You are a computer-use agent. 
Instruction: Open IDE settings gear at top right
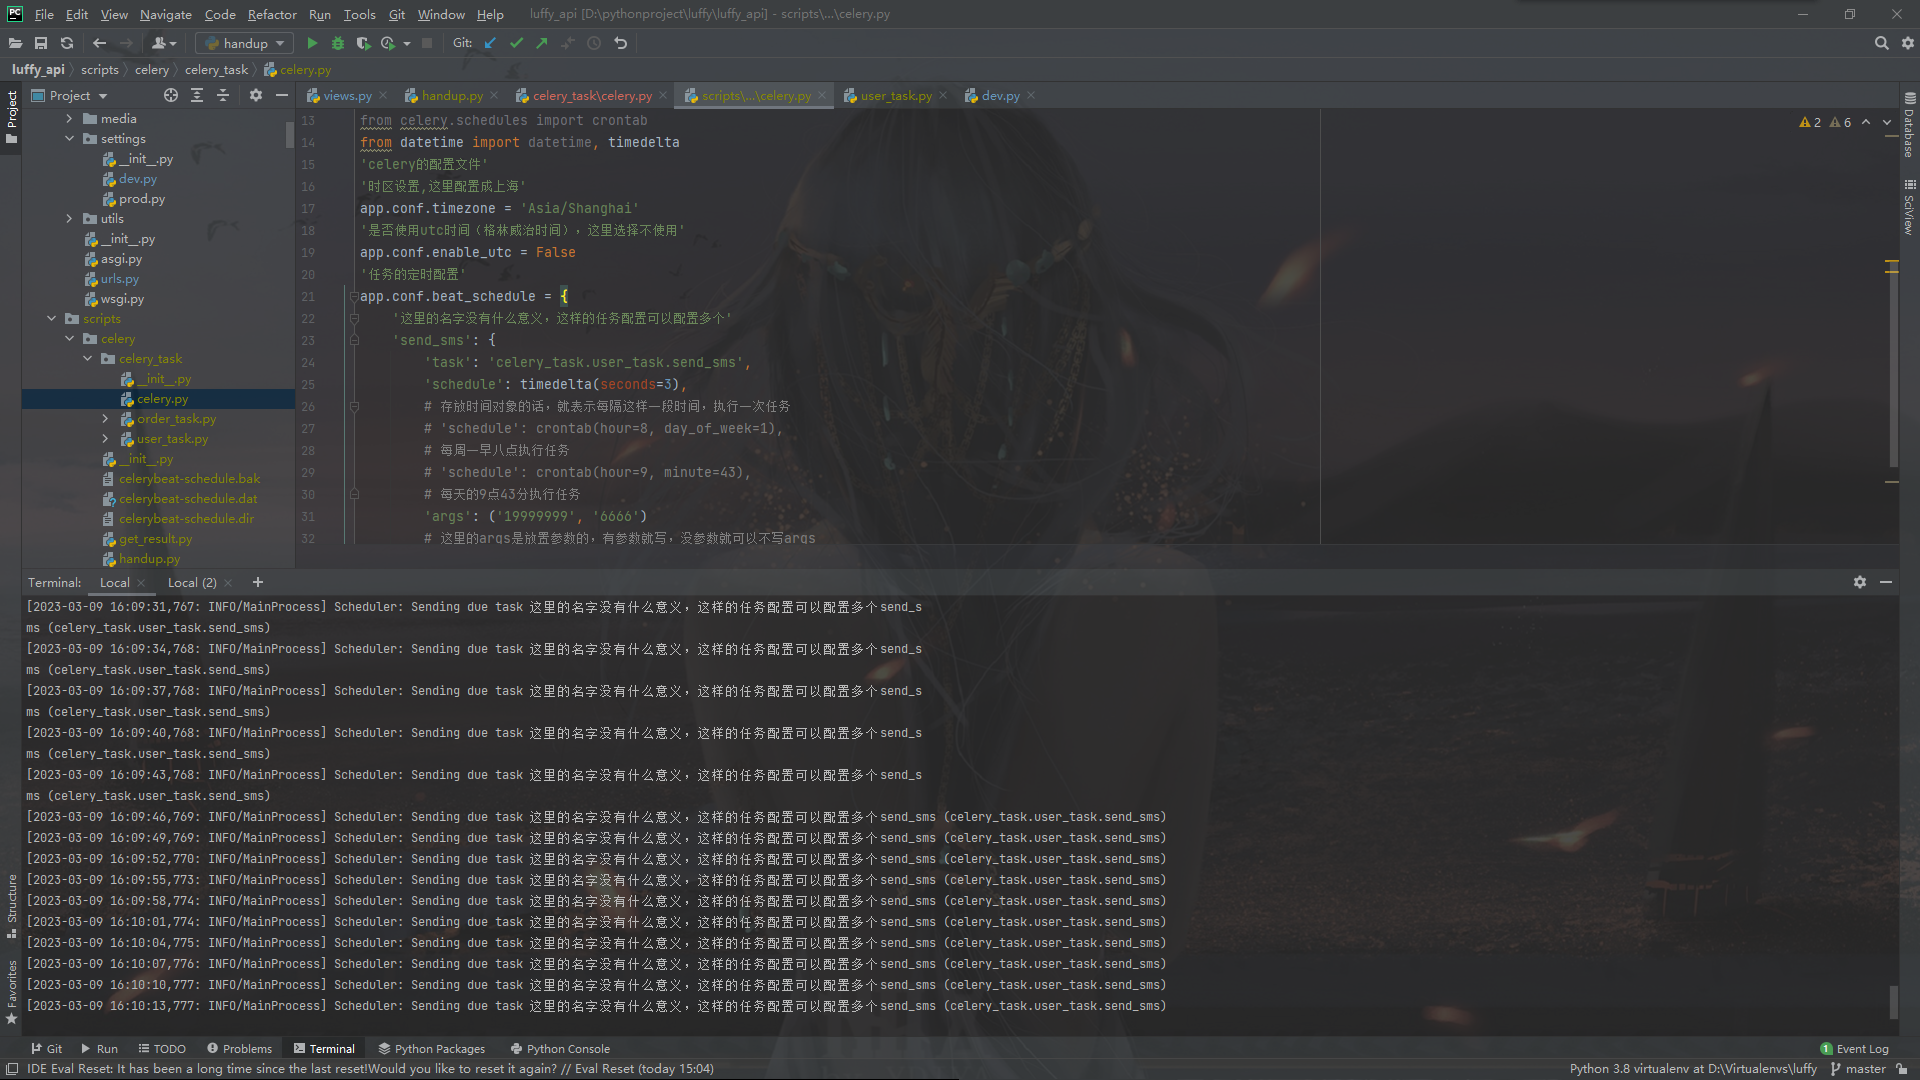point(1907,43)
